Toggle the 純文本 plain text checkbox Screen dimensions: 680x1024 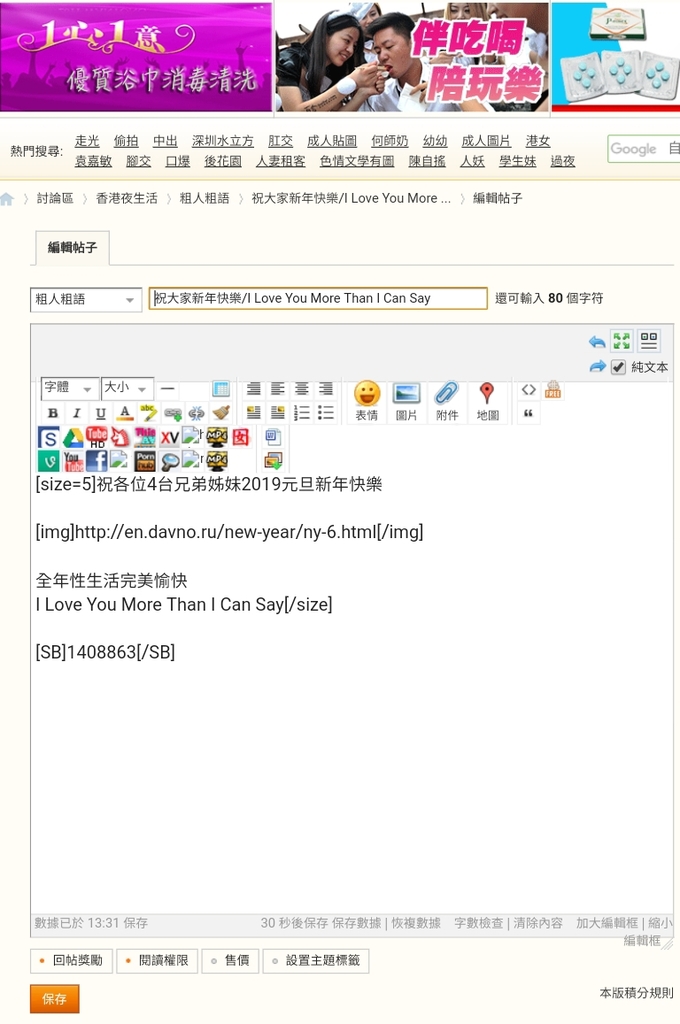click(619, 367)
